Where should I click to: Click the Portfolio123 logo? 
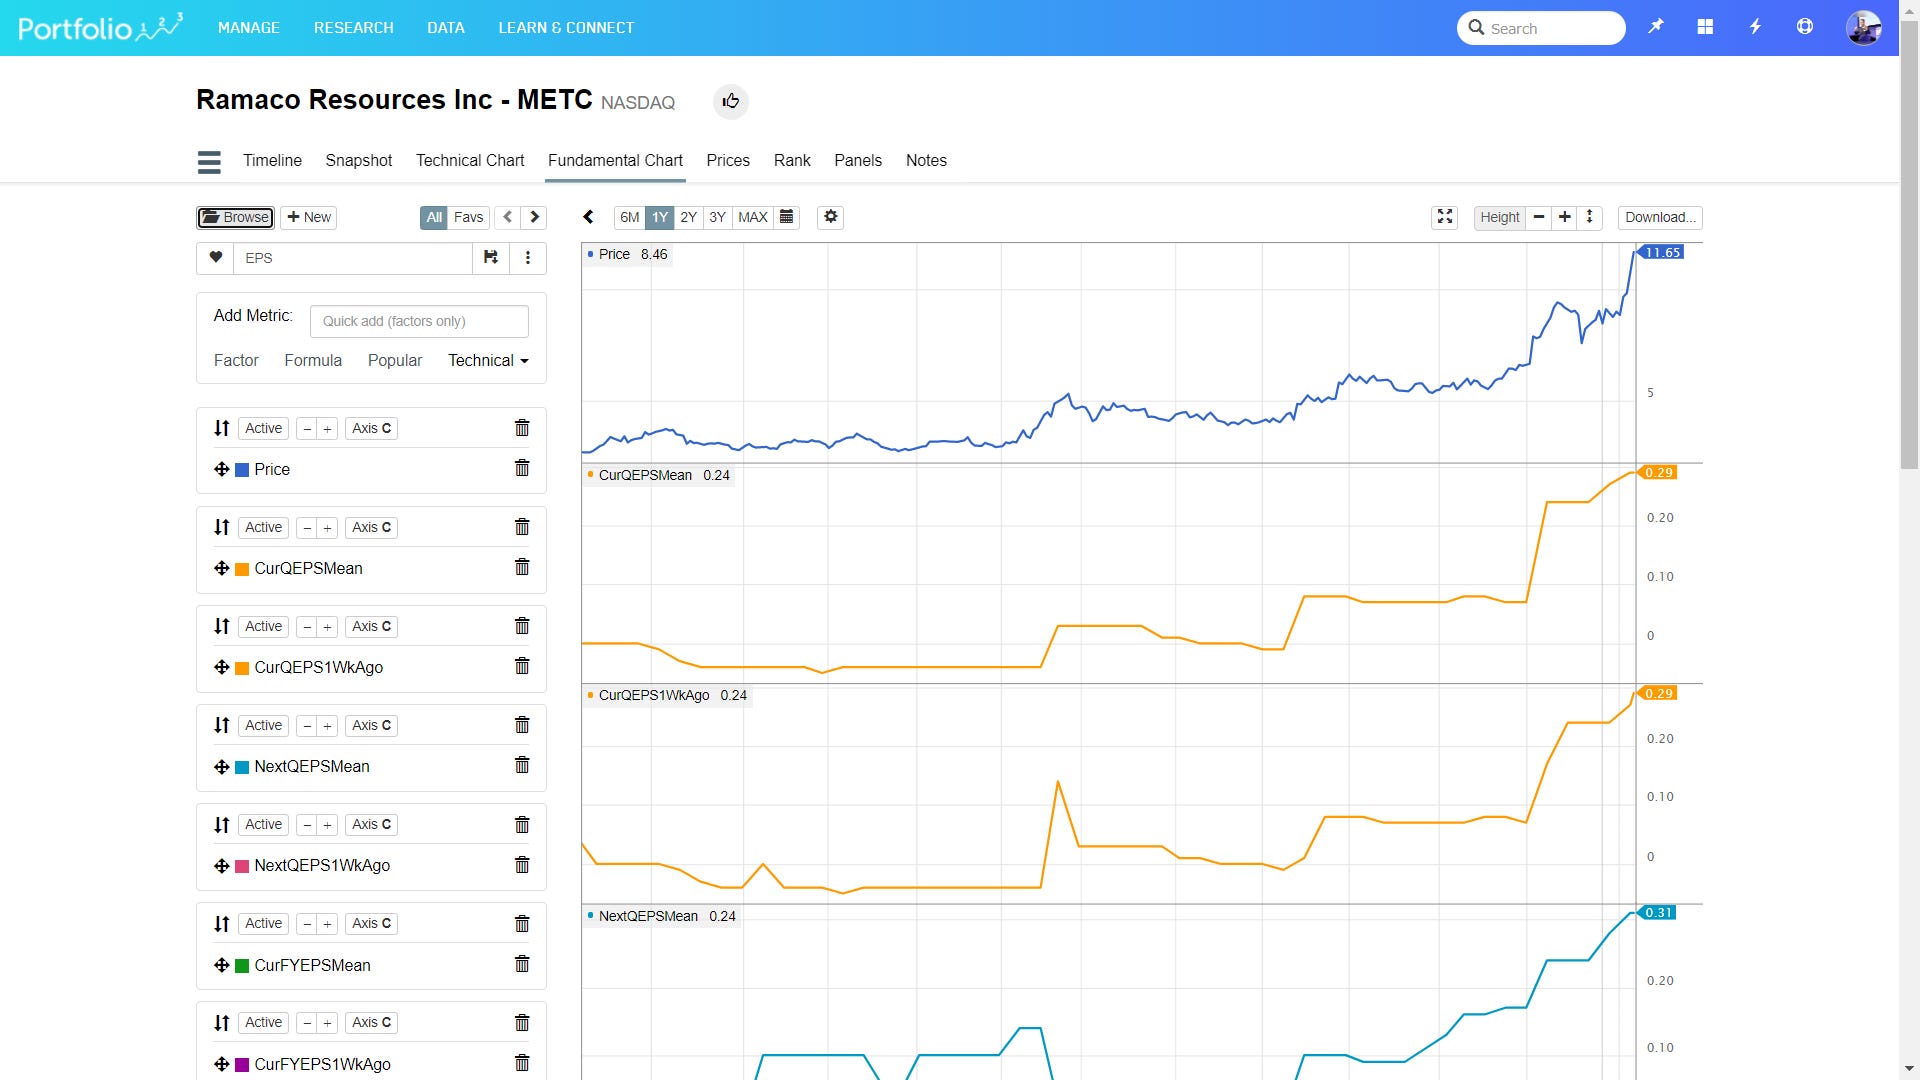100,27
